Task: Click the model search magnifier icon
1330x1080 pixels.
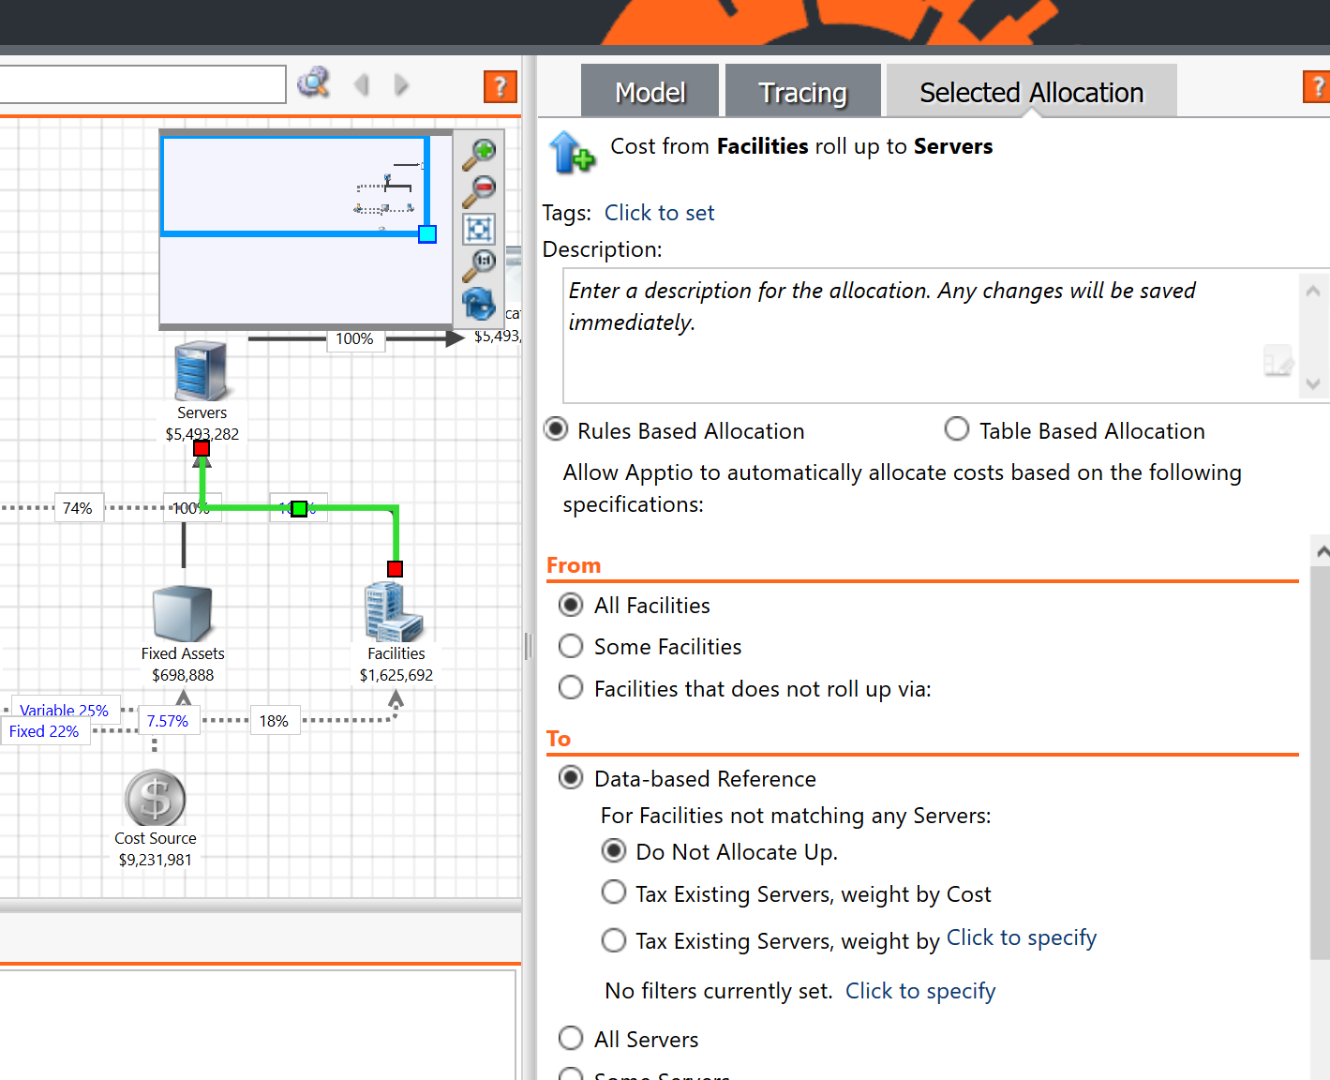Action: pos(314,83)
